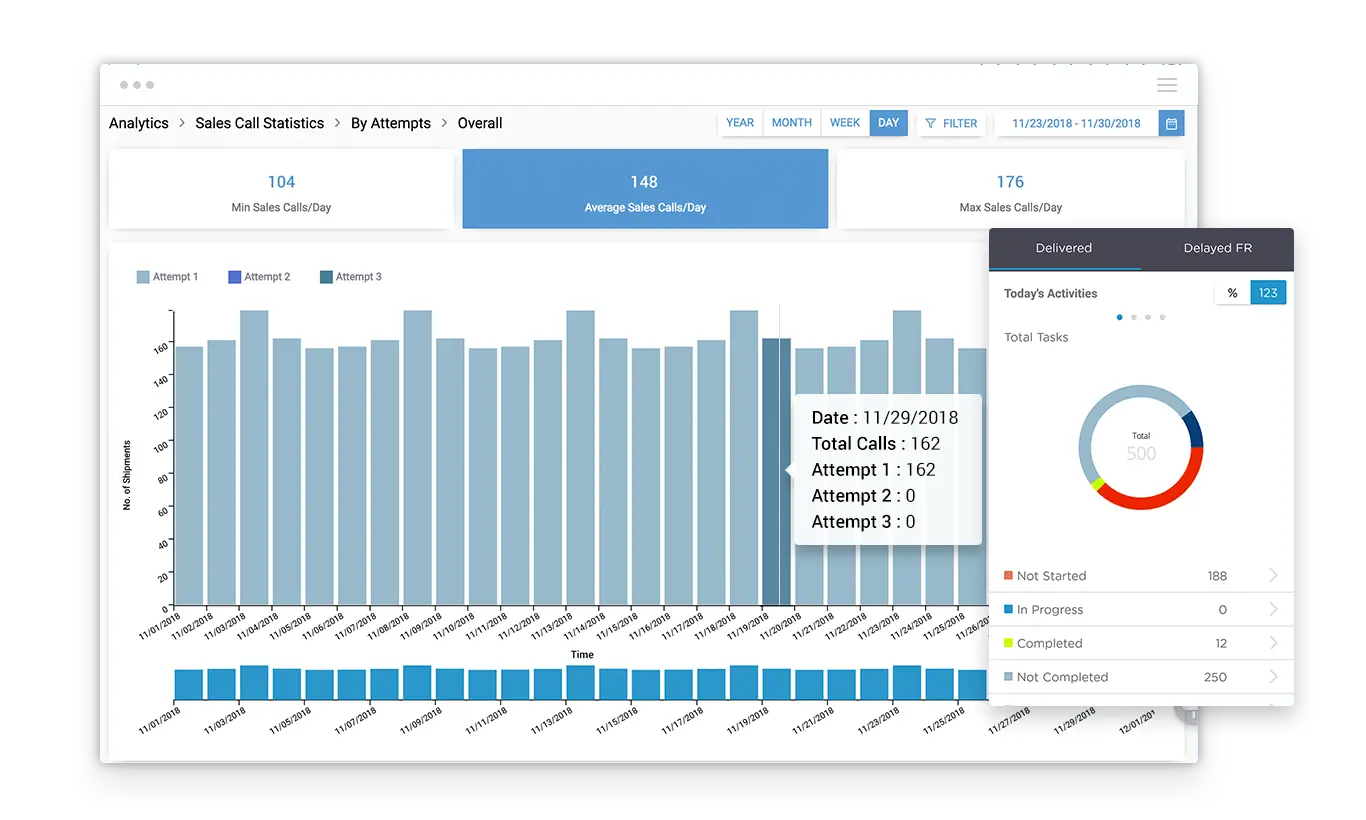Click the Total 500 donut center
The height and width of the screenshot is (820, 1366).
[1141, 447]
